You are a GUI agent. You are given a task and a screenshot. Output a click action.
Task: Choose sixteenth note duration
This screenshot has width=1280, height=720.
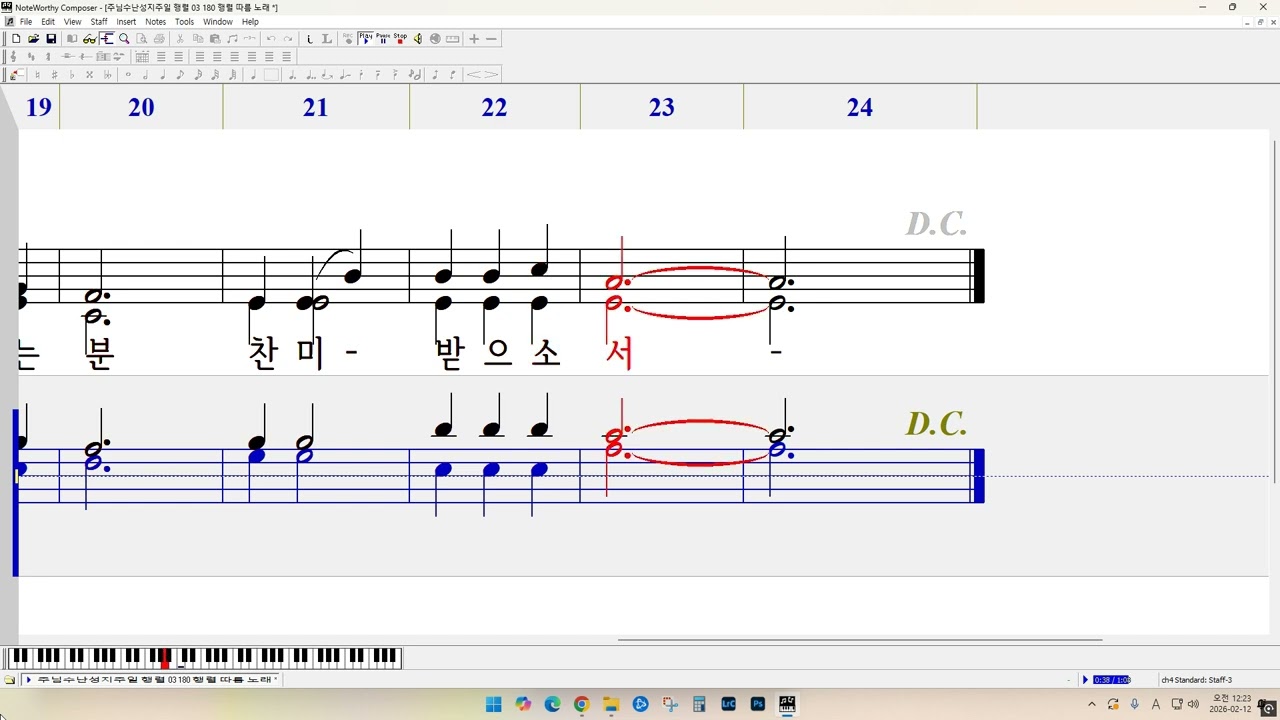(198, 75)
